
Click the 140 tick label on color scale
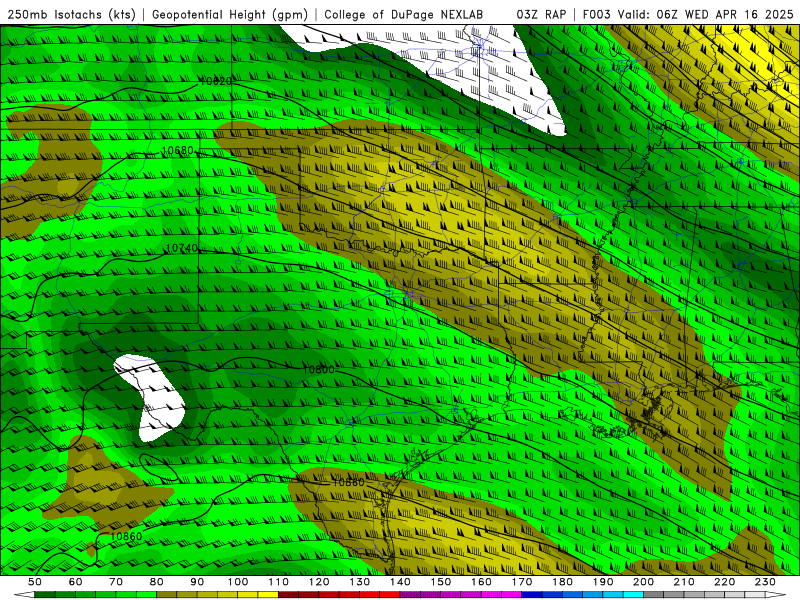coord(400,582)
